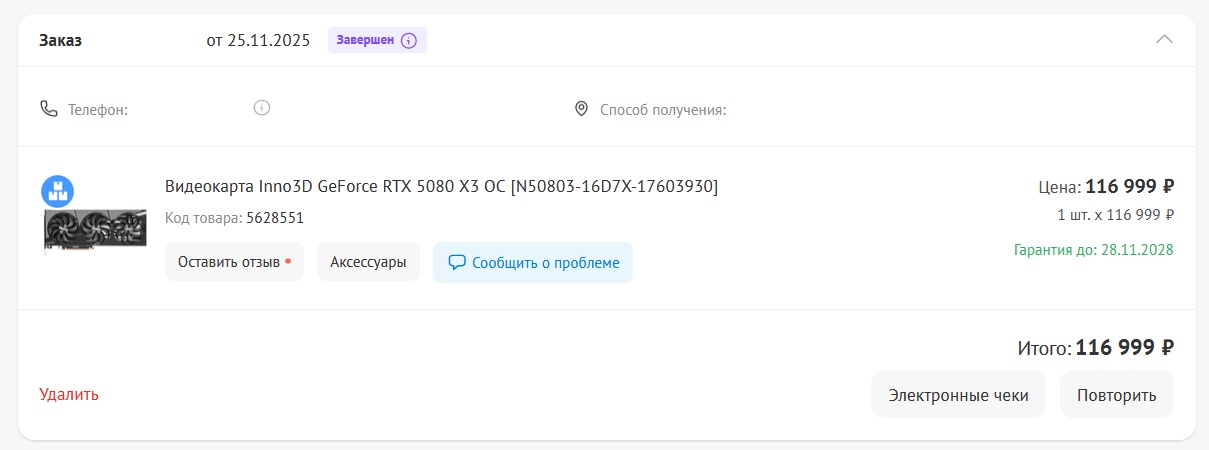Leave a review via Оставить отзыв
Screen dimensions: 1209x450
(x=234, y=262)
